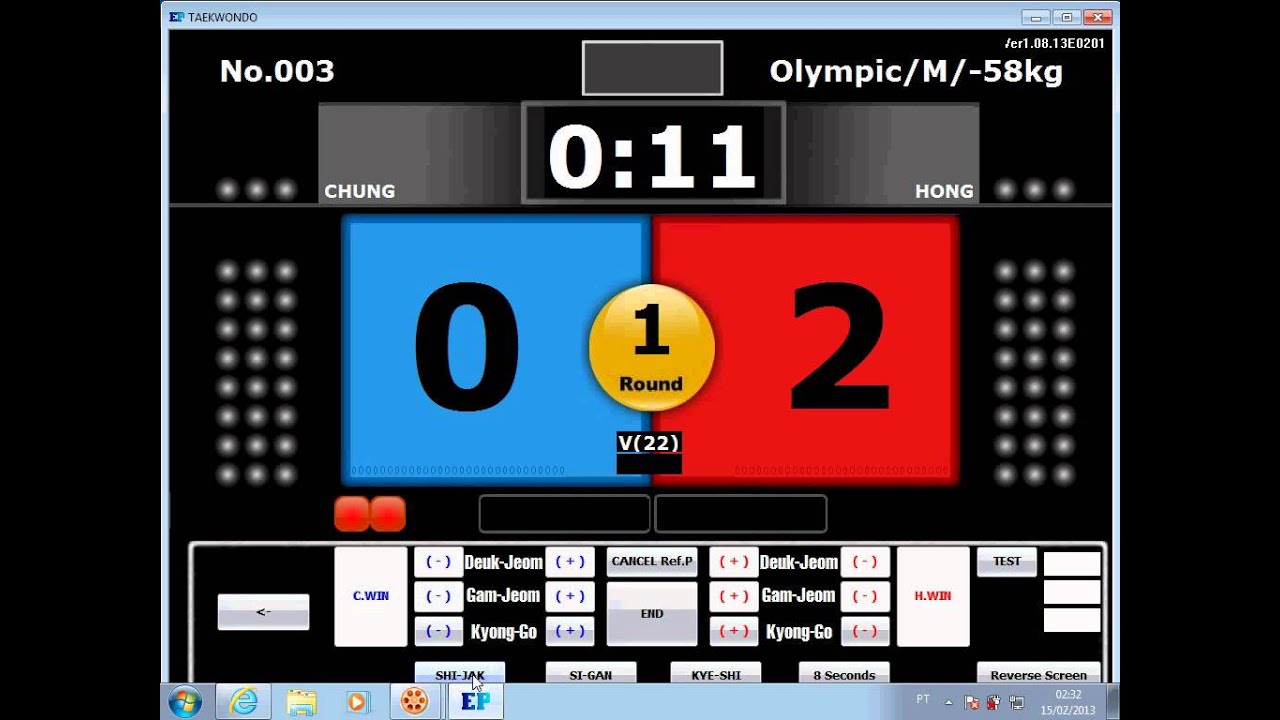Subtract a Deuk-Jeom point for Chung (blue minus)

click(438, 562)
